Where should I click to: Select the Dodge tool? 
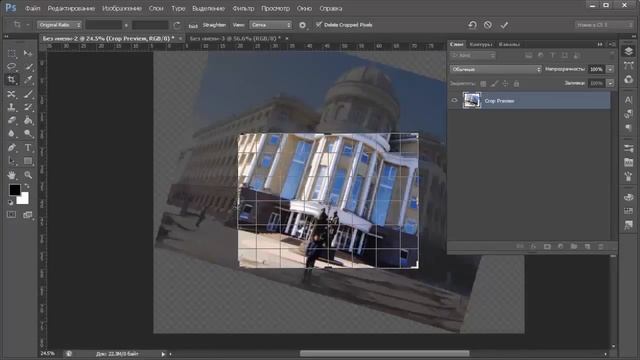[x=28, y=133]
